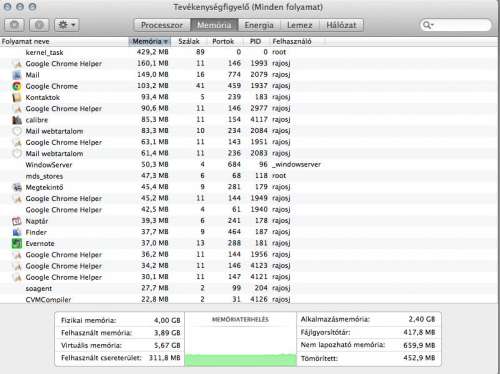Image resolution: width=500 pixels, height=374 pixels.
Task: Click the Fizikai memória 4,00 GB value
Action: tap(167, 320)
